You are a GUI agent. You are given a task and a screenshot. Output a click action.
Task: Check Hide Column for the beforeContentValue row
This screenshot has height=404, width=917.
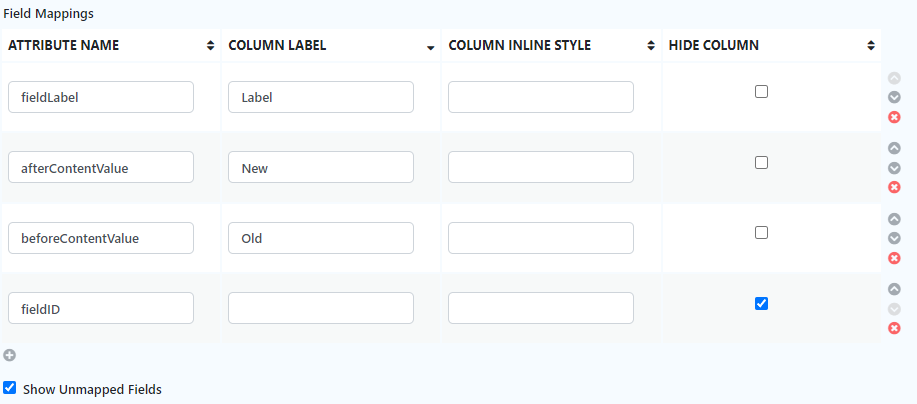point(761,232)
